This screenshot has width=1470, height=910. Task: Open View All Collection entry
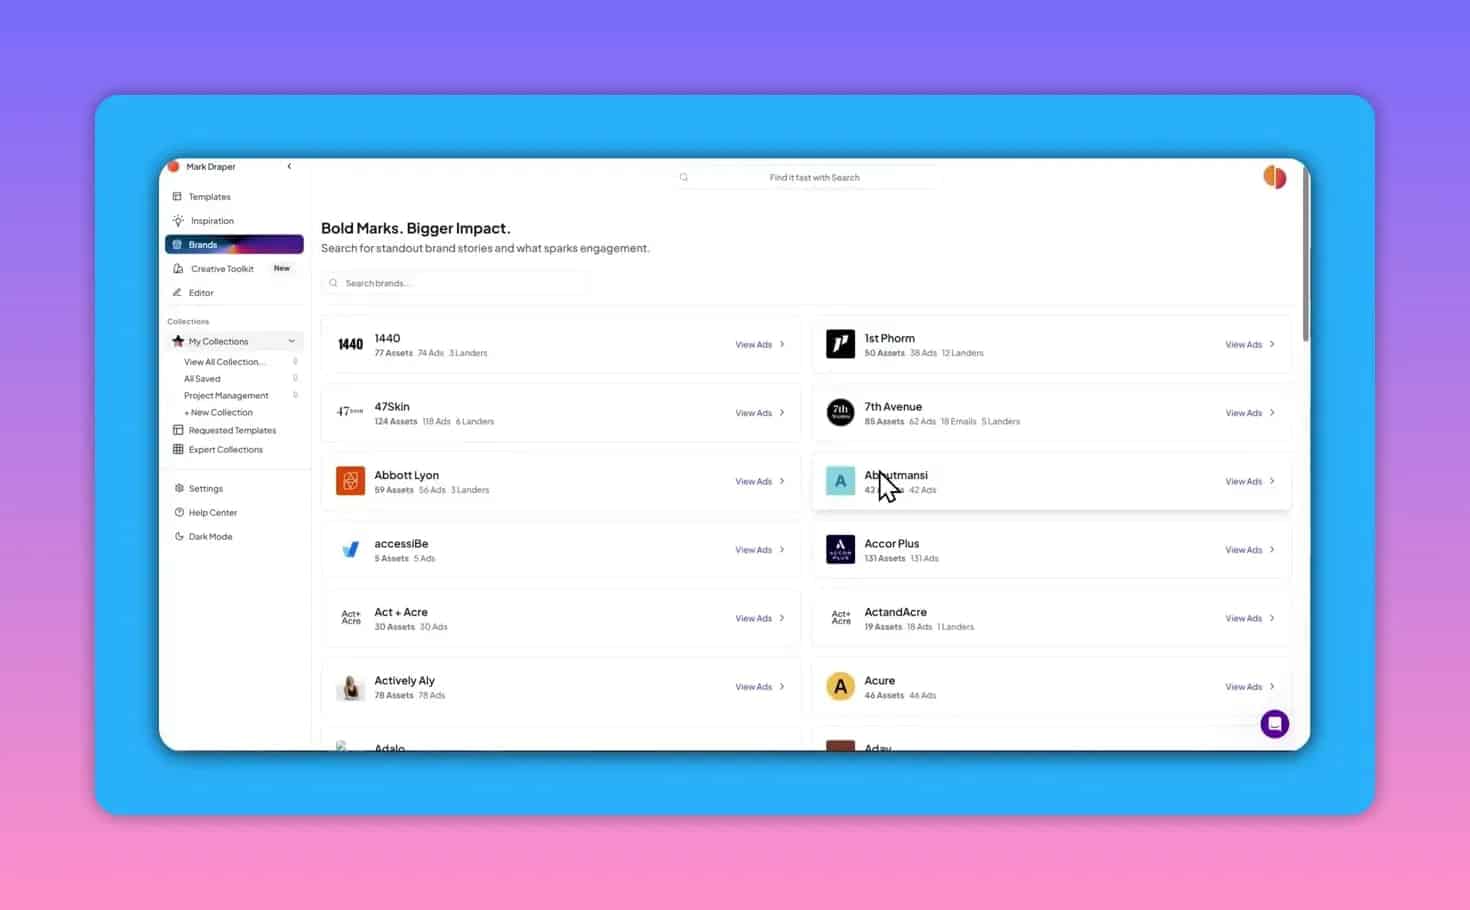225,362
